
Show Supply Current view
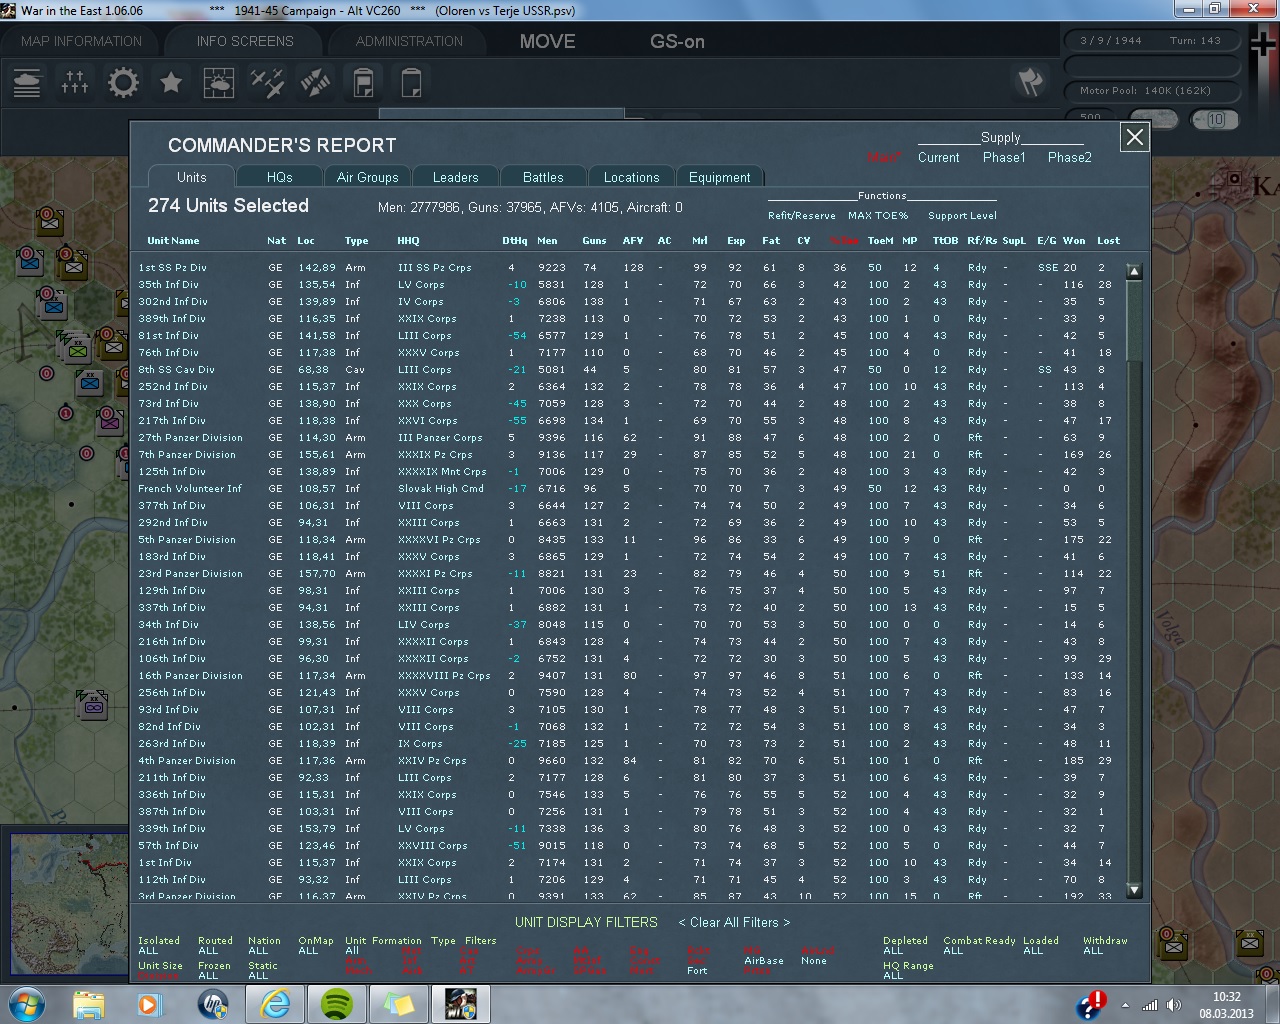(938, 157)
